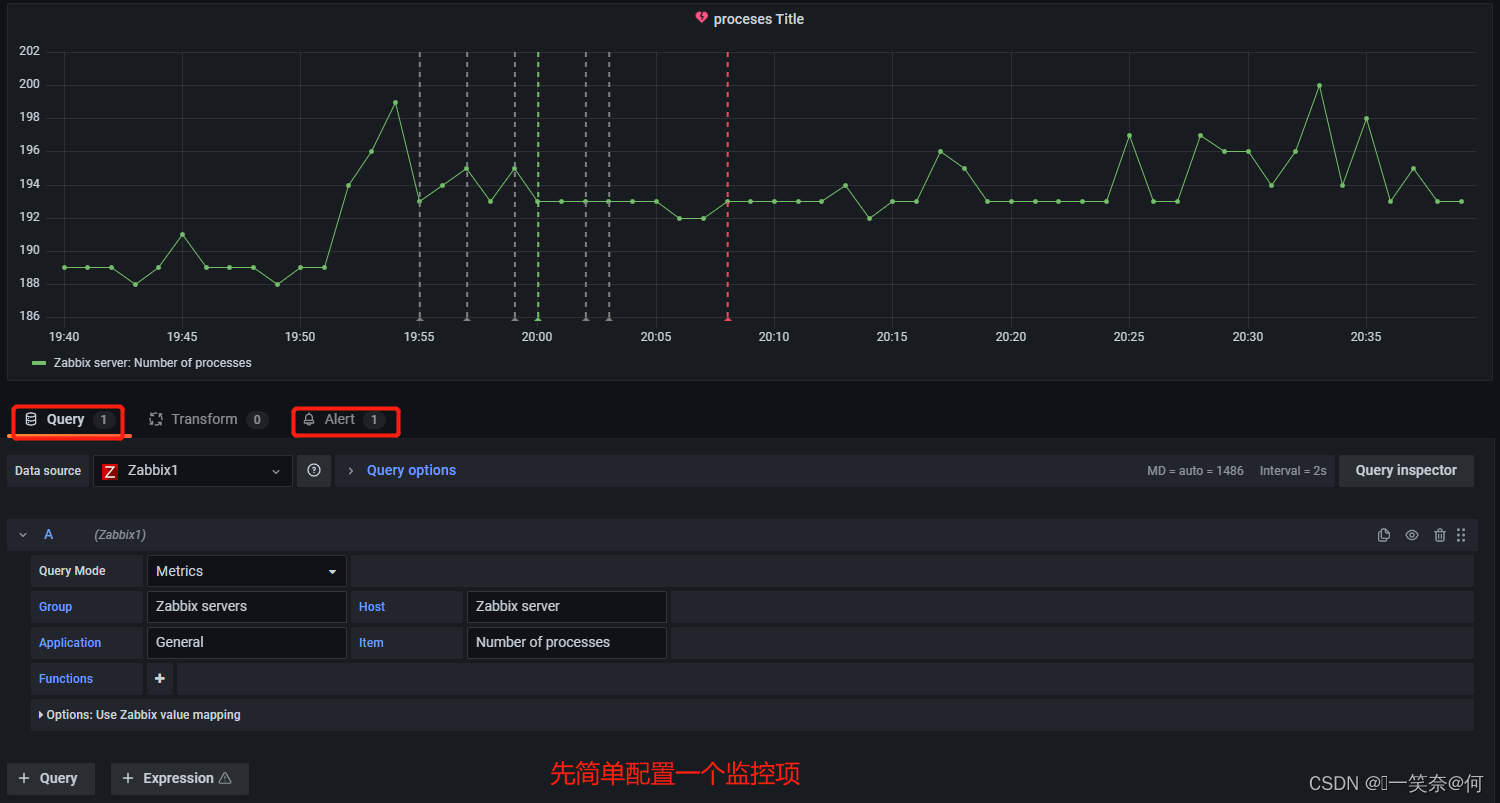Switch to the Query tab
Image resolution: width=1500 pixels, height=803 pixels.
tap(68, 420)
